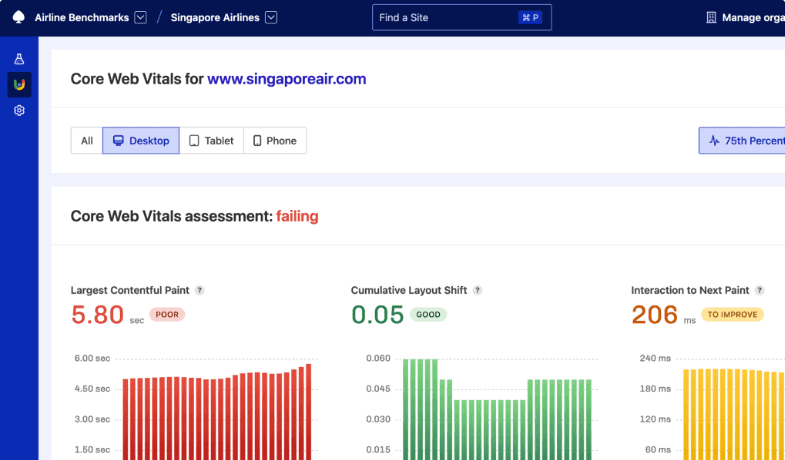This screenshot has height=460, width=785.
Task: Click the TO IMPROVE badge beside 206 ms
Action: tap(732, 314)
